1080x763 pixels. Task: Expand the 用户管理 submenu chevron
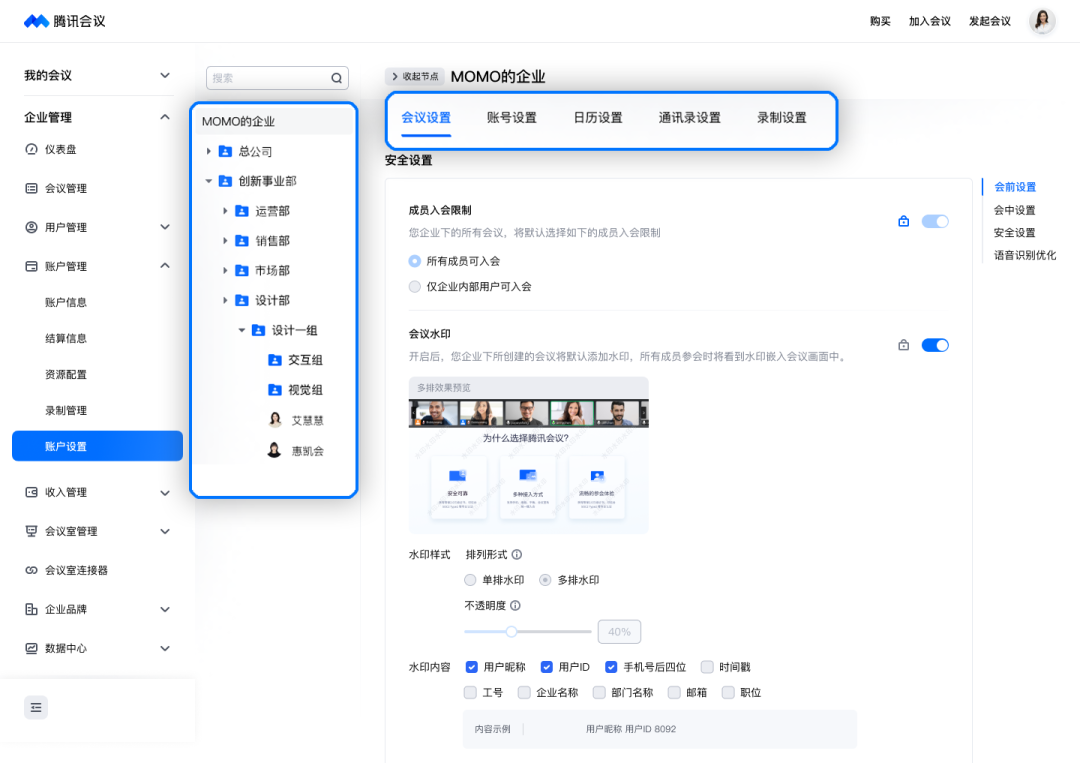pos(165,227)
